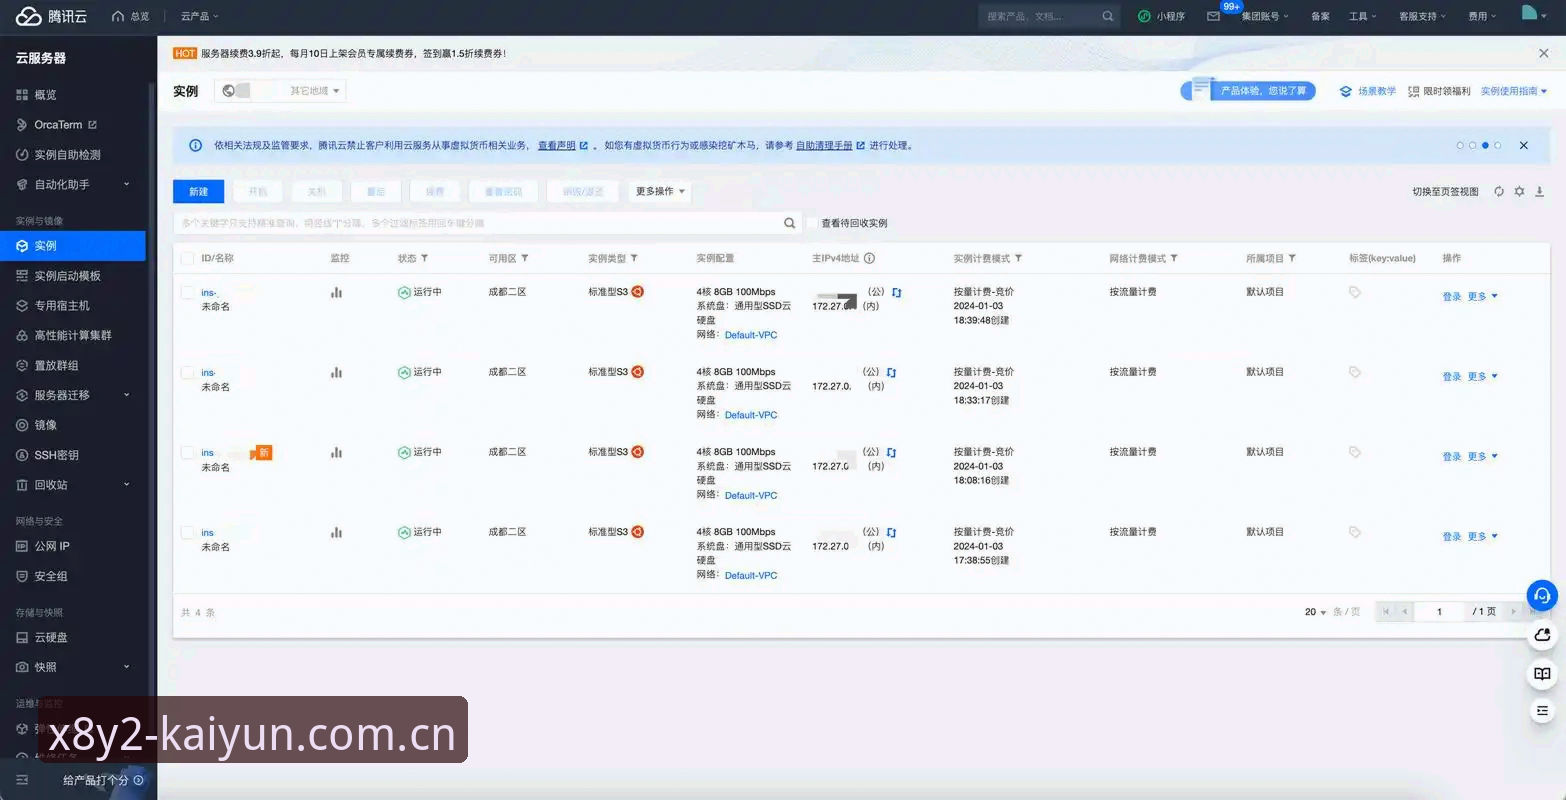Open the 实例使用指南 dropdown
Image resolution: width=1566 pixels, height=800 pixels.
pos(1514,91)
